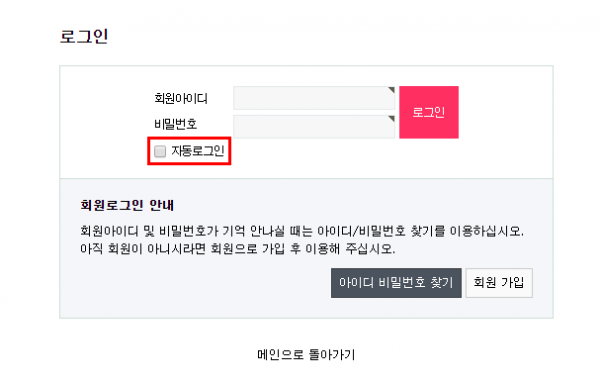Enable the 자동로그인 checkbox
This screenshot has width=600, height=382.
pos(160,151)
